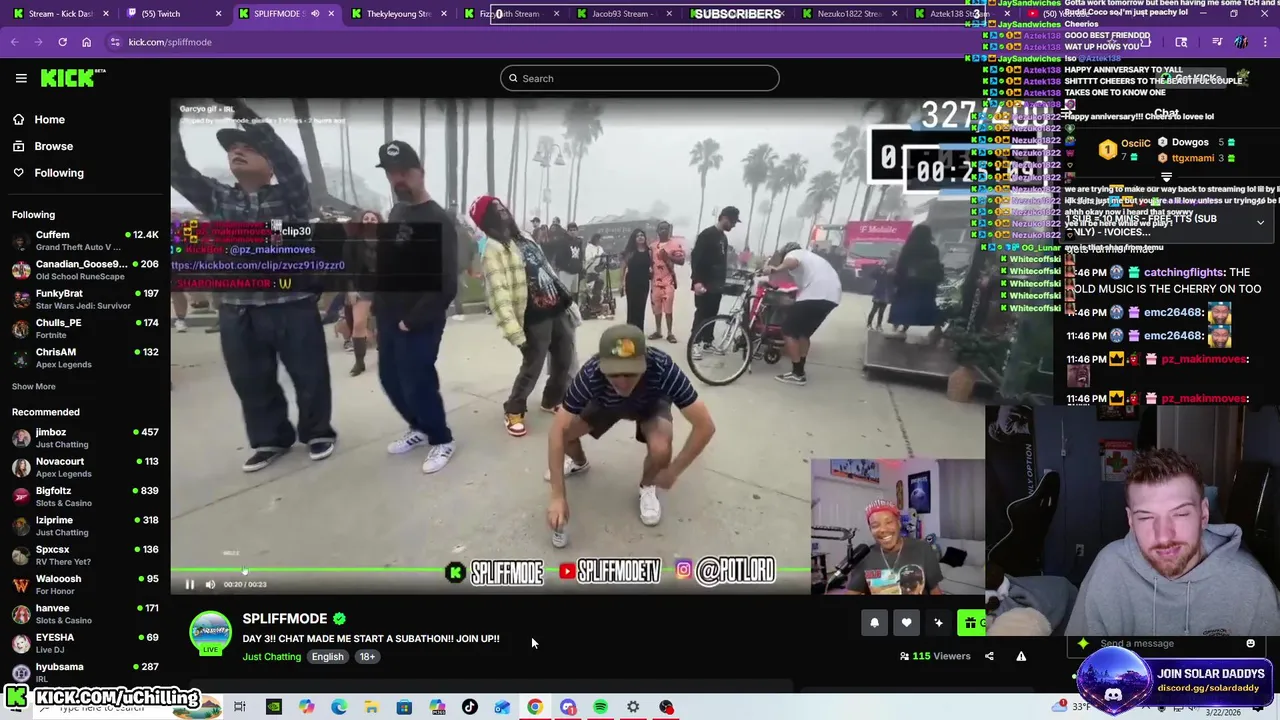
Task: Open hyubsama recommended channel
Action: [x=84, y=672]
